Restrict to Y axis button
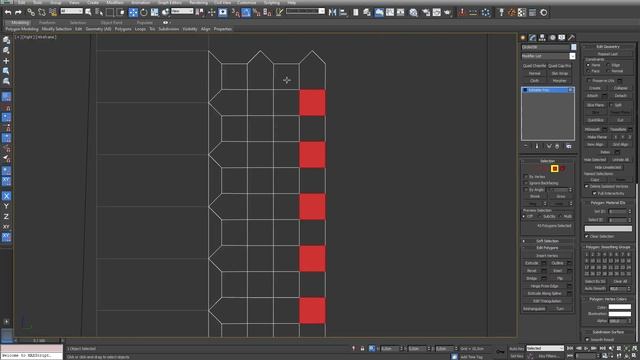 6,206
